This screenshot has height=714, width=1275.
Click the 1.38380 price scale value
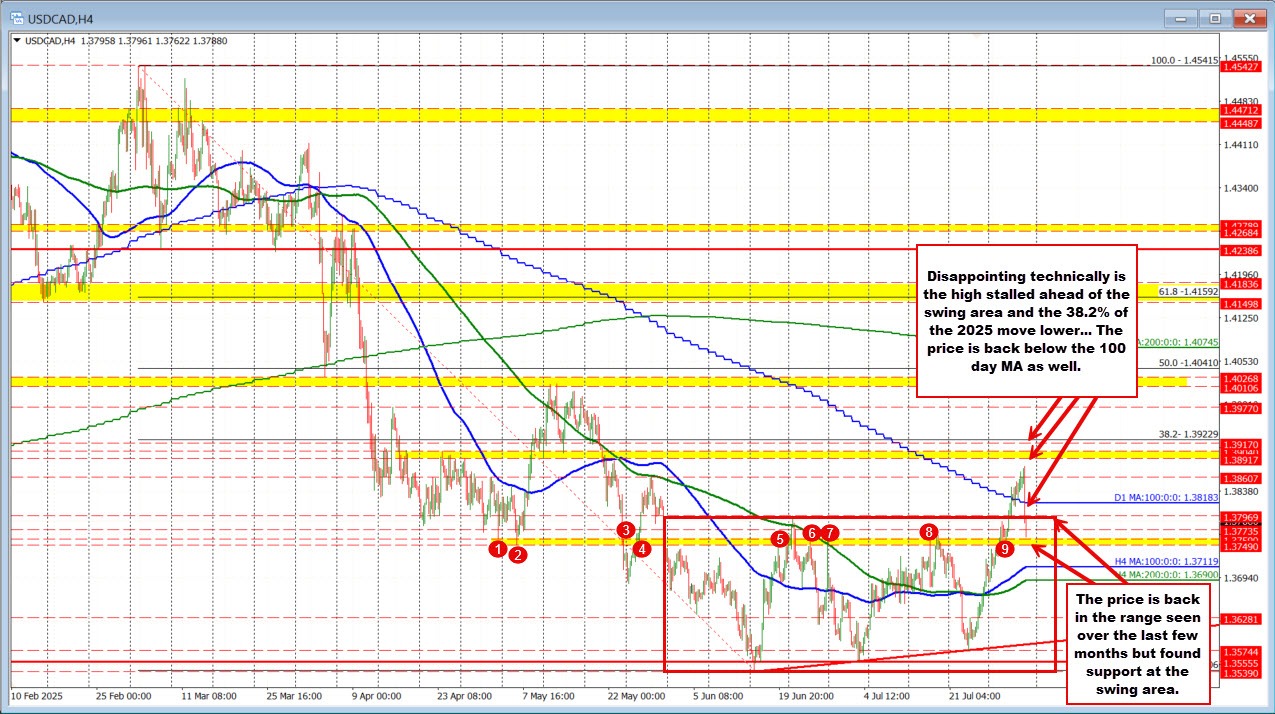(1243, 491)
